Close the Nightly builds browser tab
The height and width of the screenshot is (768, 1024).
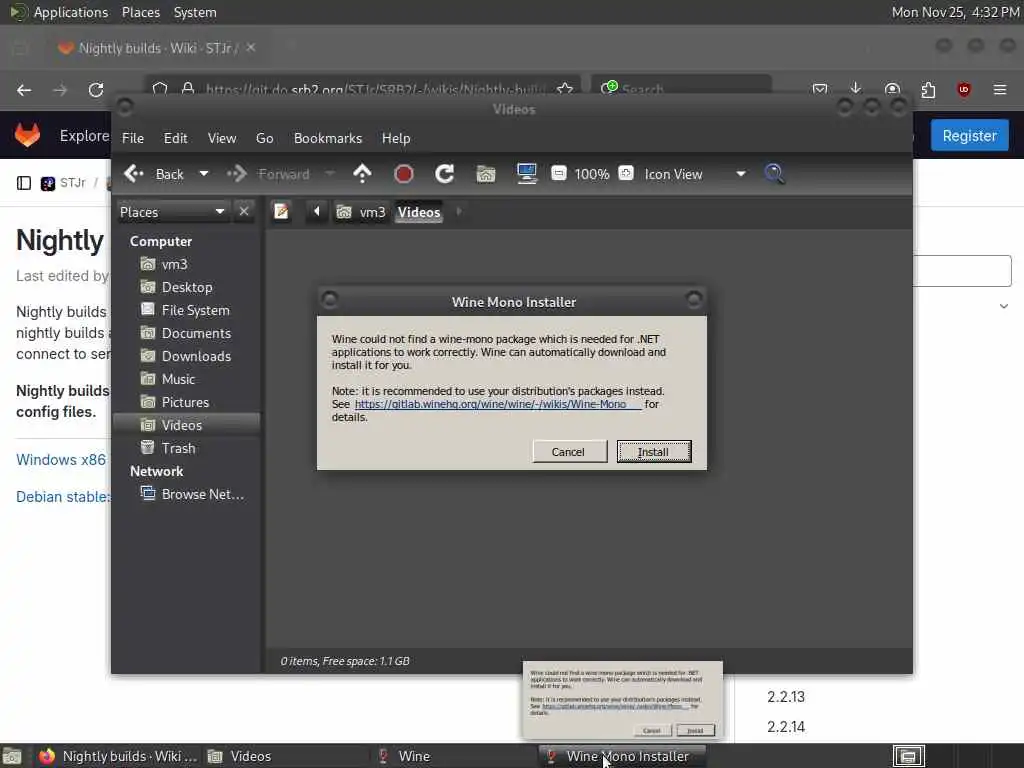pyautogui.click(x=251, y=48)
